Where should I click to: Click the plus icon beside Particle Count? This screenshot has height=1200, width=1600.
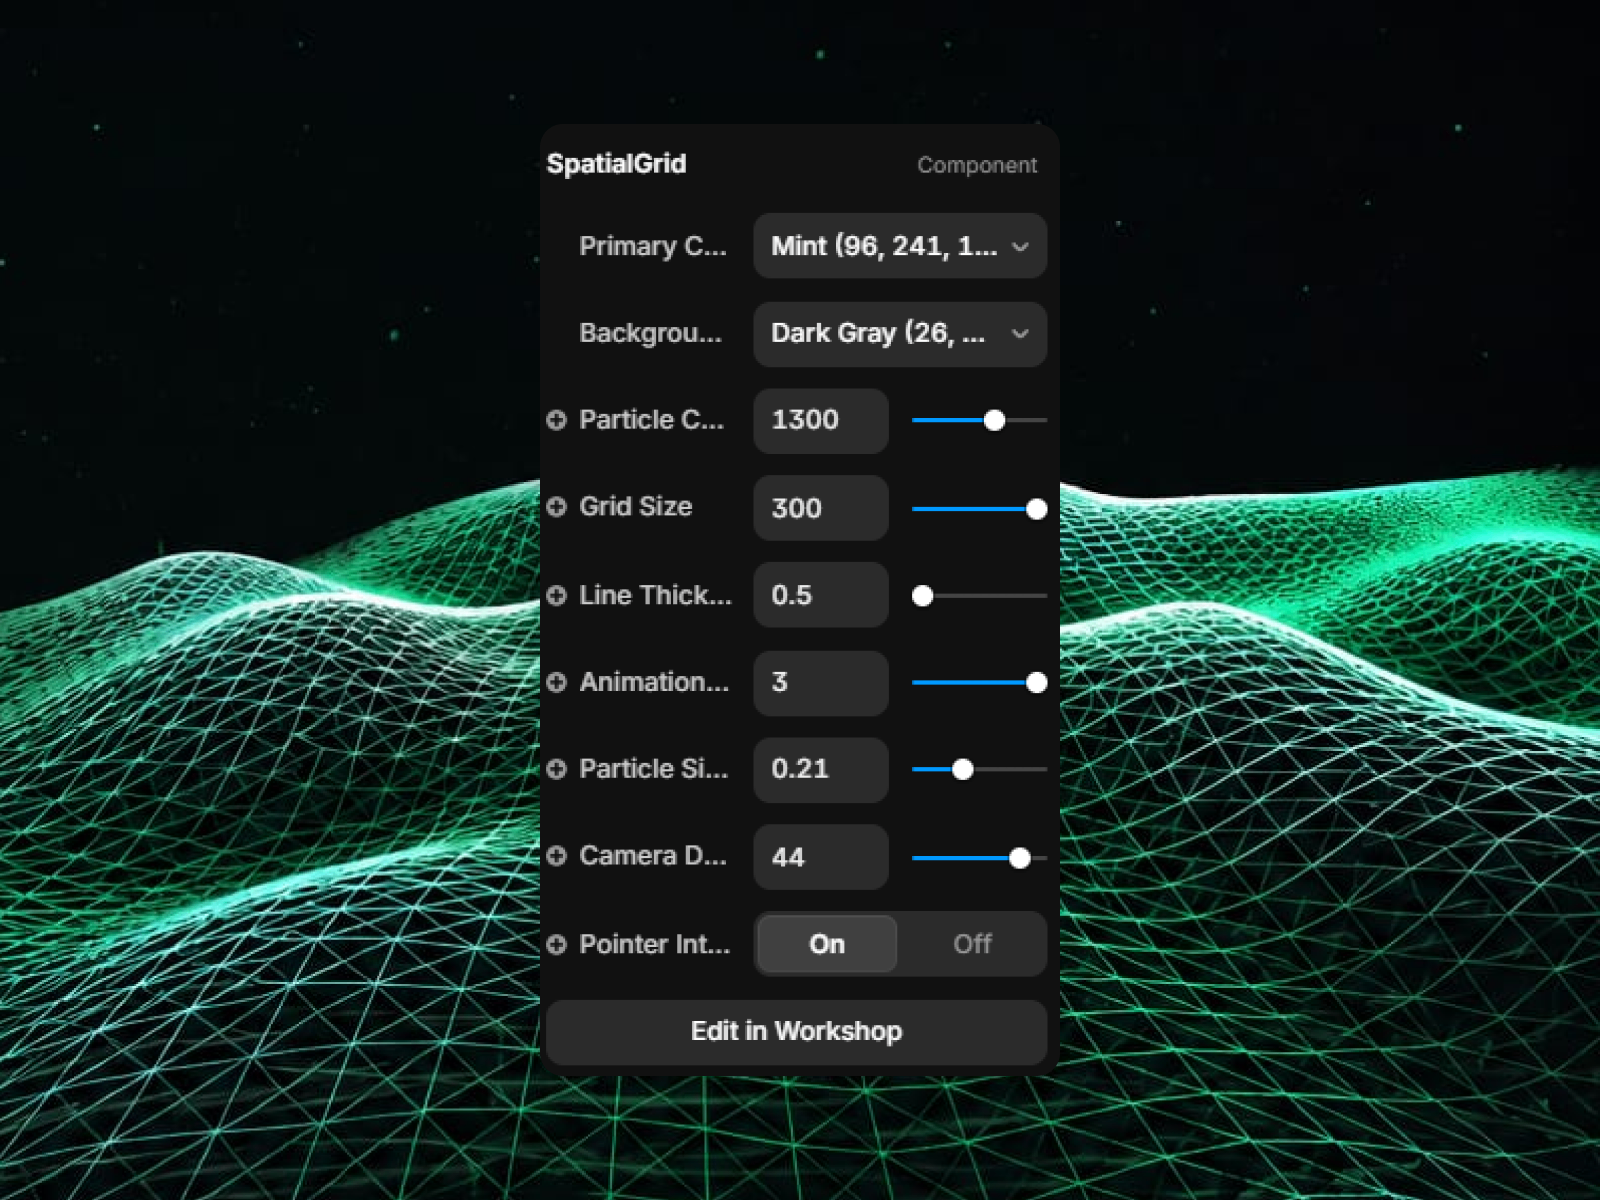coord(557,420)
